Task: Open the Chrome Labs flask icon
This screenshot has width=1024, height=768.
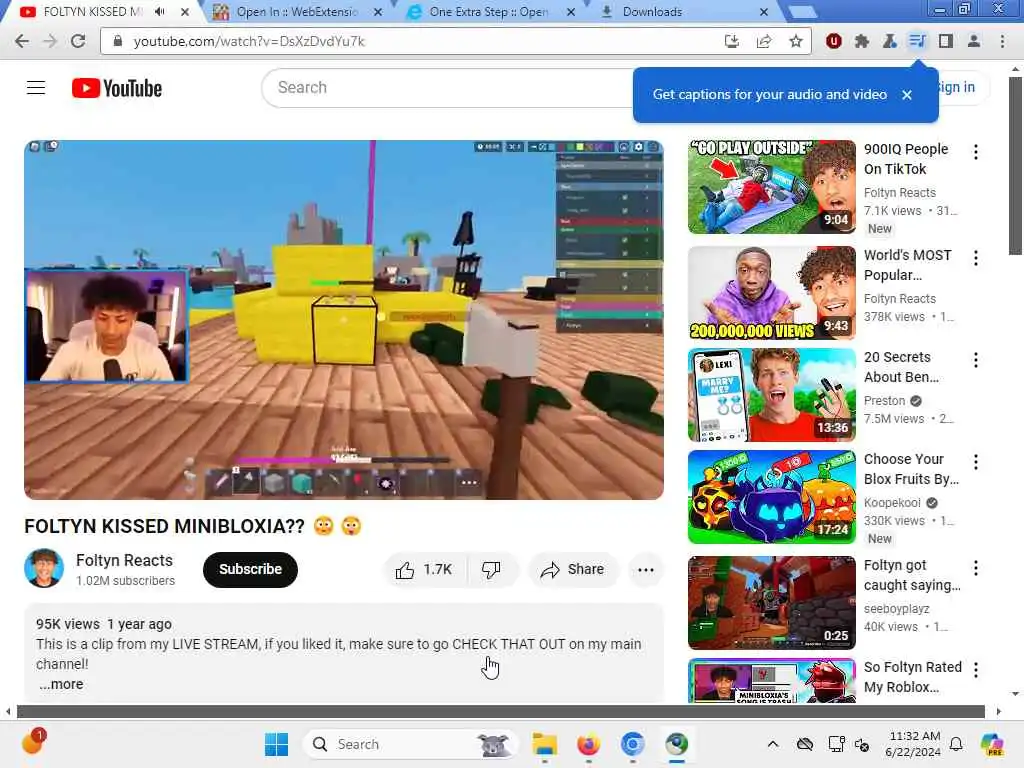Action: 889,41
